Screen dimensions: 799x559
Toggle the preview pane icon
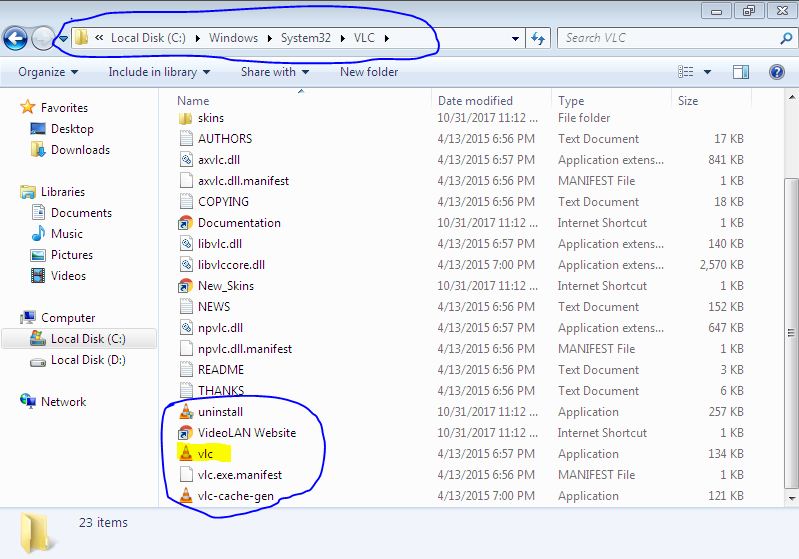(741, 72)
